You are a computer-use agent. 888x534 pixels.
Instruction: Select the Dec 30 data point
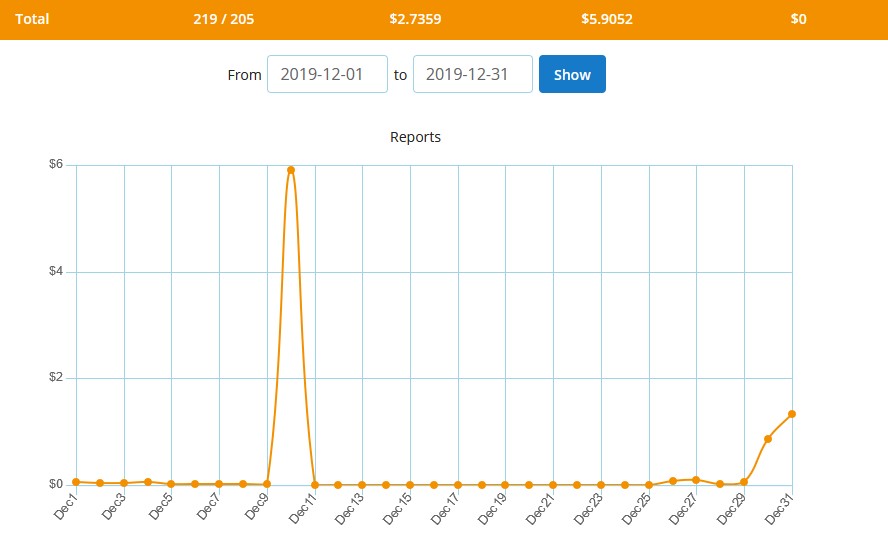click(x=768, y=439)
